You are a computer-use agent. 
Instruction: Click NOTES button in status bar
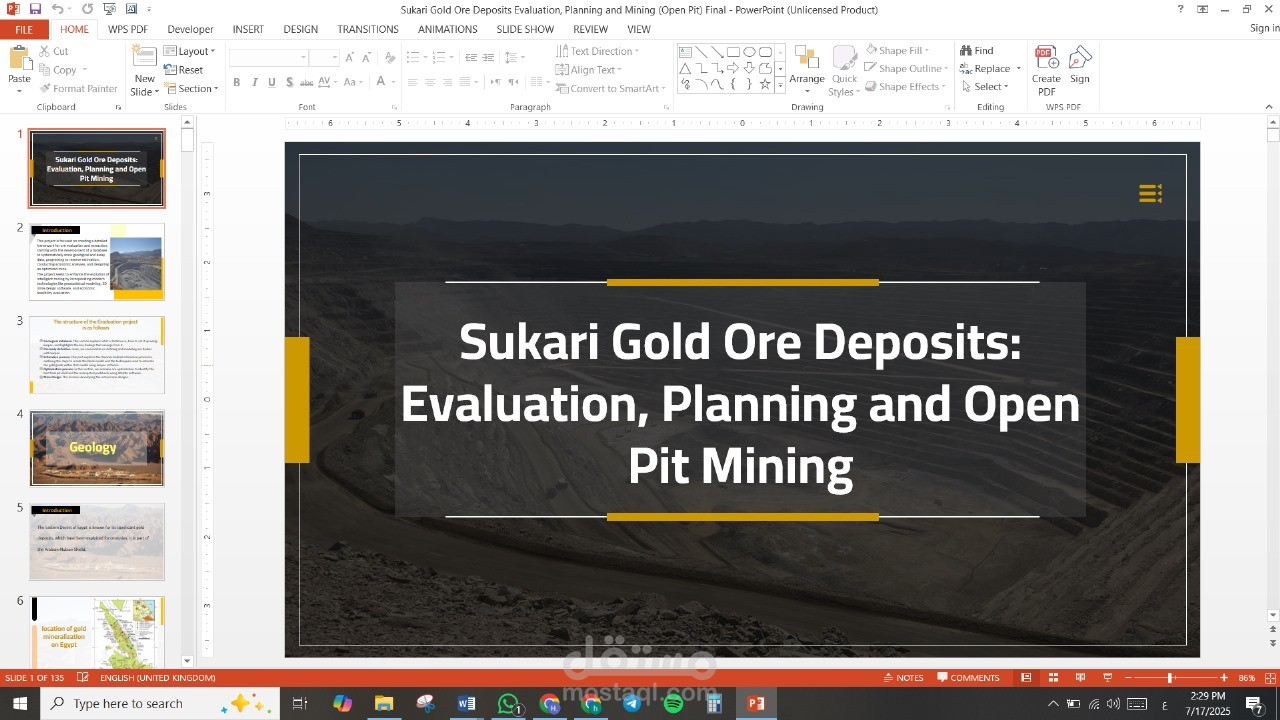pyautogui.click(x=904, y=678)
